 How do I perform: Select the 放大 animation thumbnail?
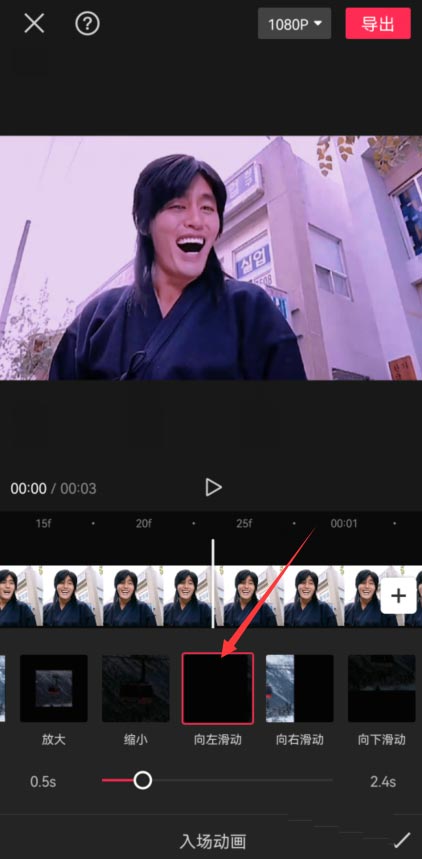tap(54, 688)
